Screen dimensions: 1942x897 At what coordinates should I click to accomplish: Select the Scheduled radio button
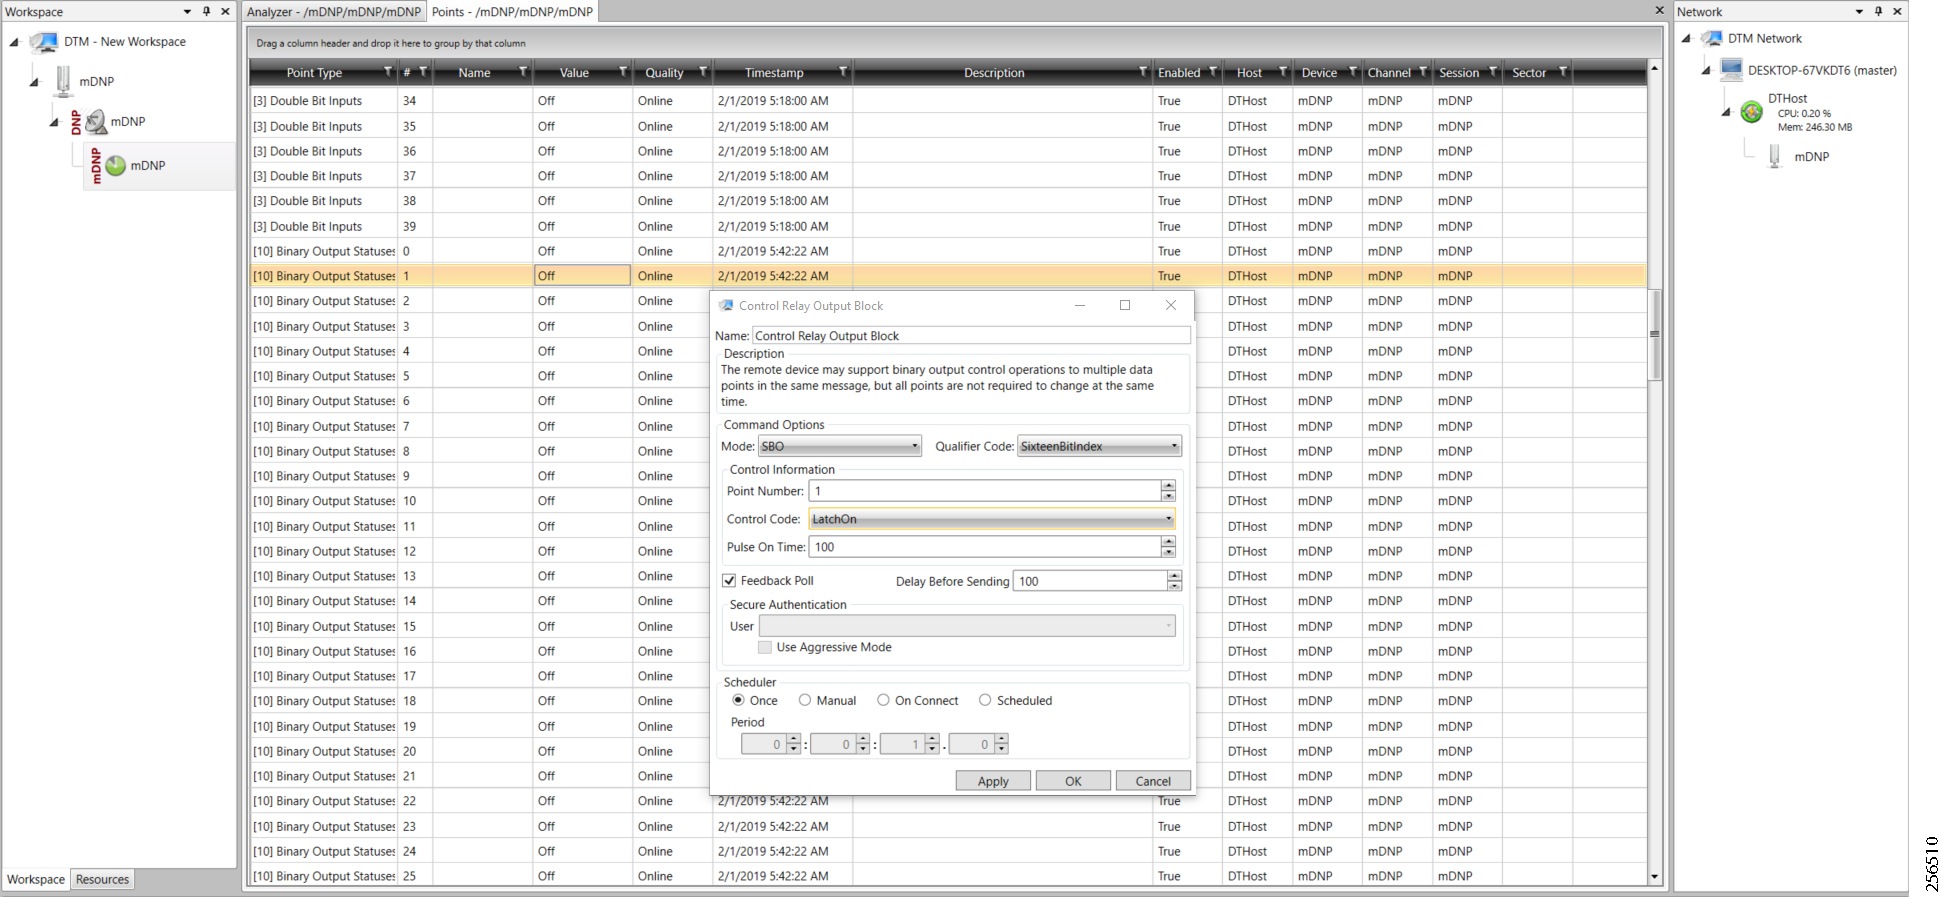985,701
